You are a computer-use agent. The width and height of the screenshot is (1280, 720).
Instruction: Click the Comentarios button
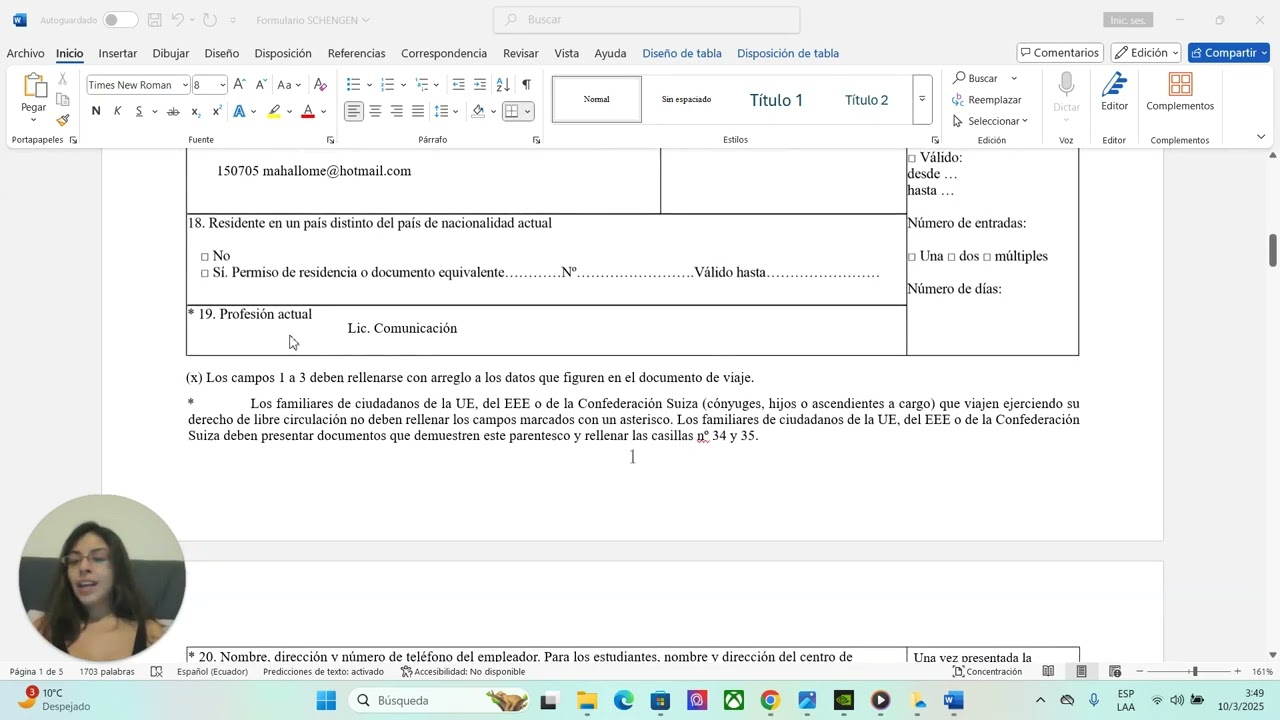pos(1060,53)
